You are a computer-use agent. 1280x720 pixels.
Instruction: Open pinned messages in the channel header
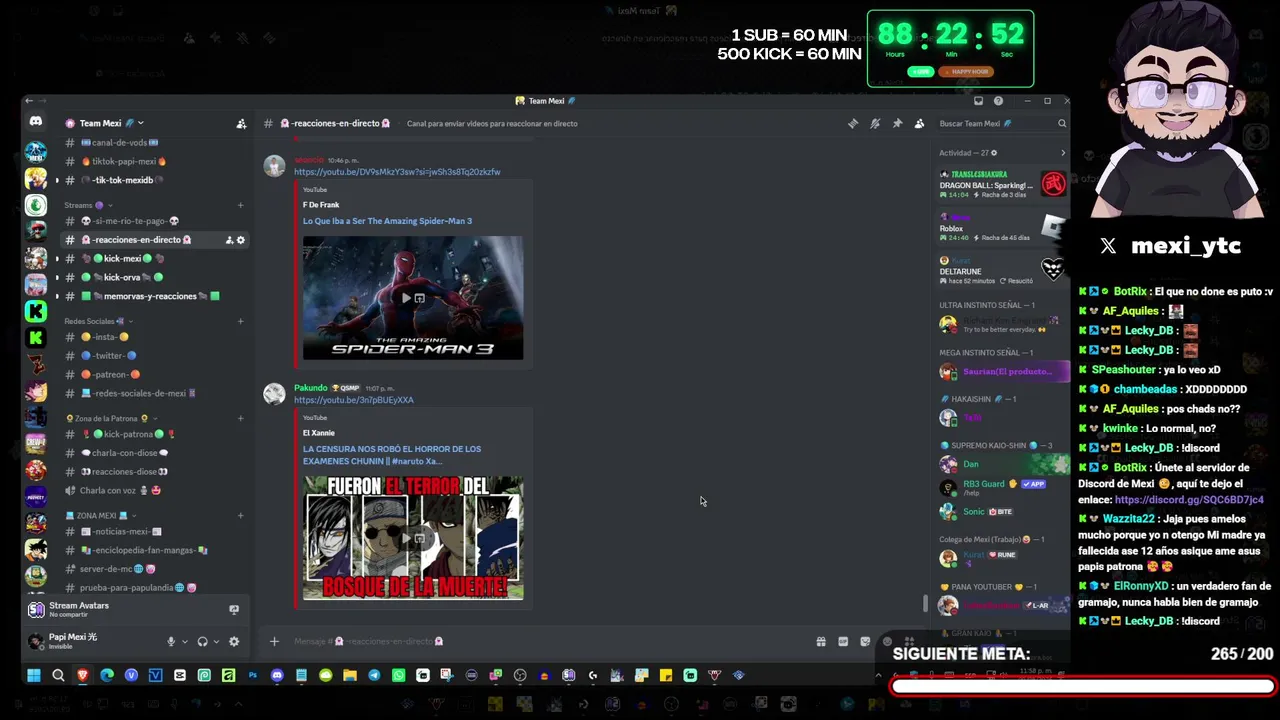(x=897, y=124)
